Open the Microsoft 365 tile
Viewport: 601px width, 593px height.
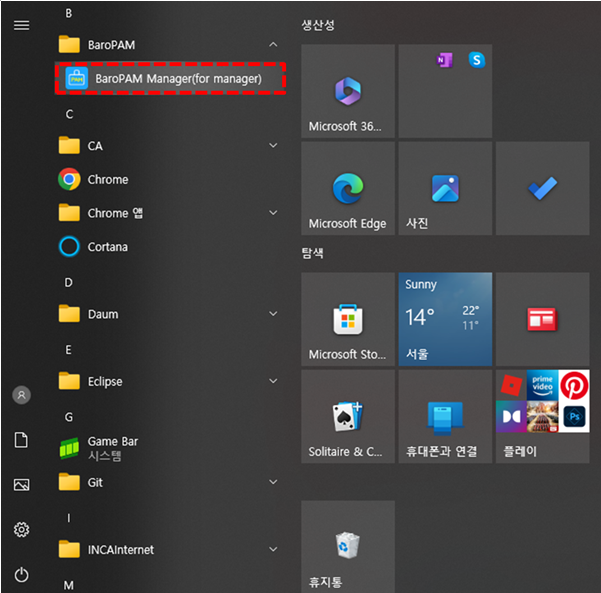tap(348, 91)
